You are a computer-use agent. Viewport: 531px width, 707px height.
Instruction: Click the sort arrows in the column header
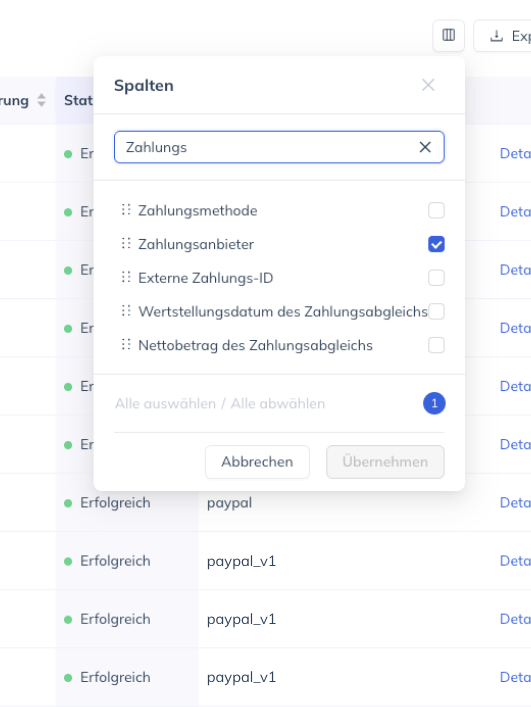pos(41,100)
